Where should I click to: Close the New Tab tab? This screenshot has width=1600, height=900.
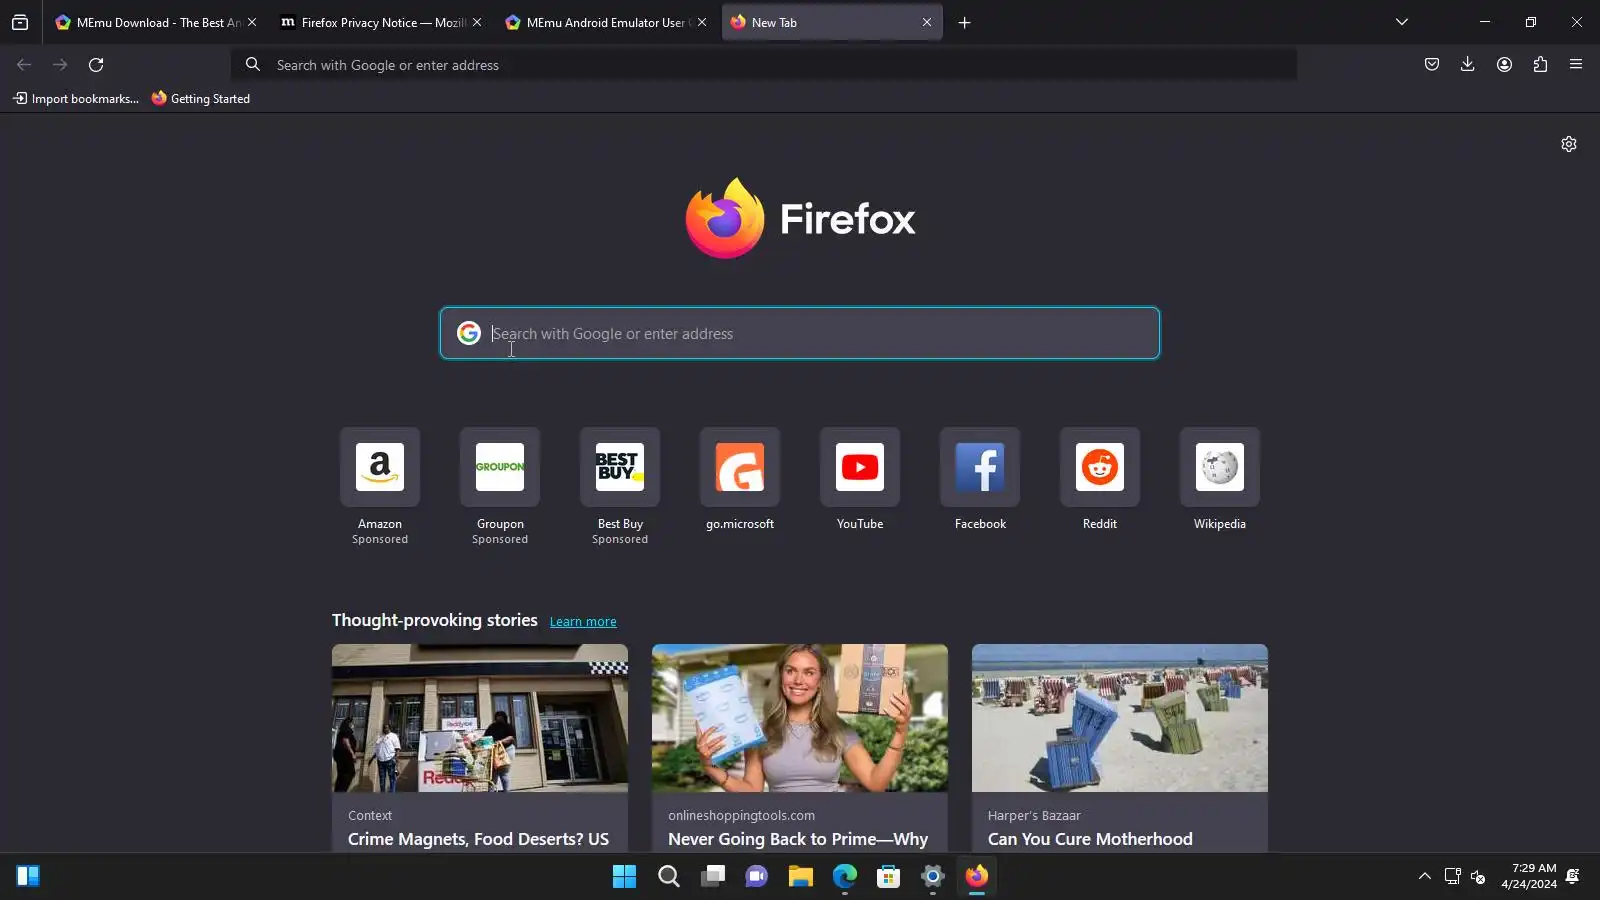coord(927,22)
